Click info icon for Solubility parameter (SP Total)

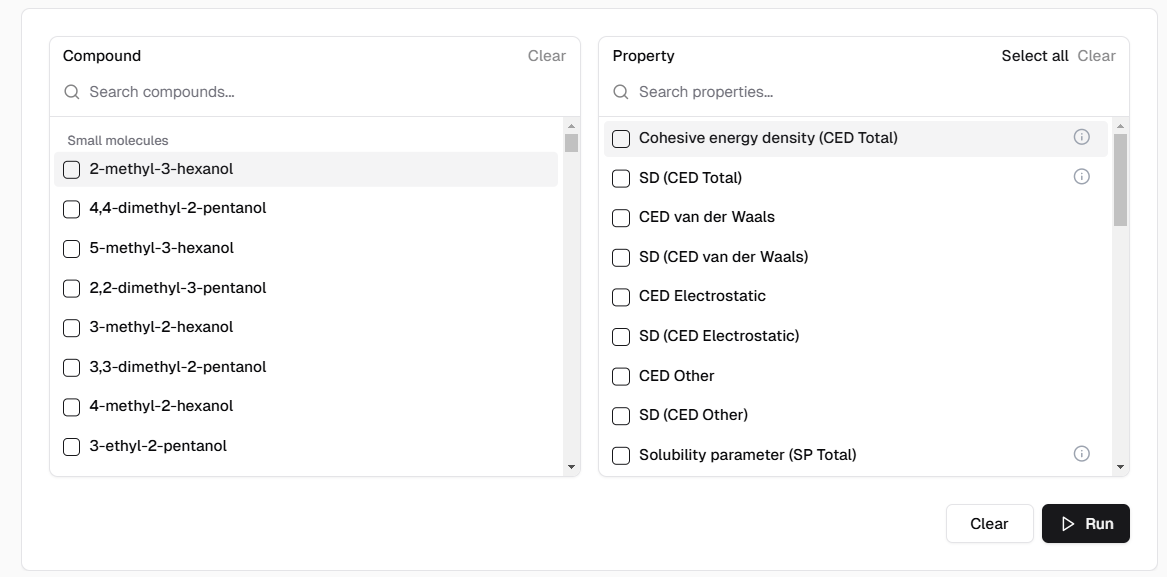(x=1081, y=454)
